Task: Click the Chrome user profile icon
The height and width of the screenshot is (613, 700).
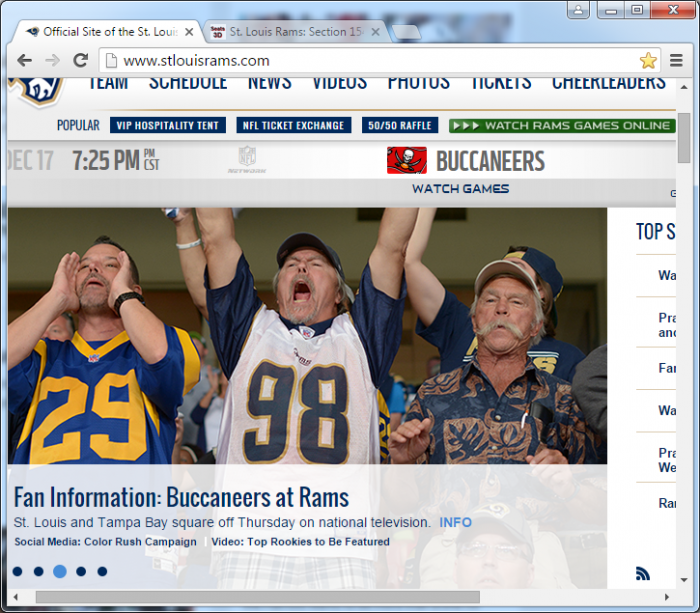Action: tap(578, 9)
